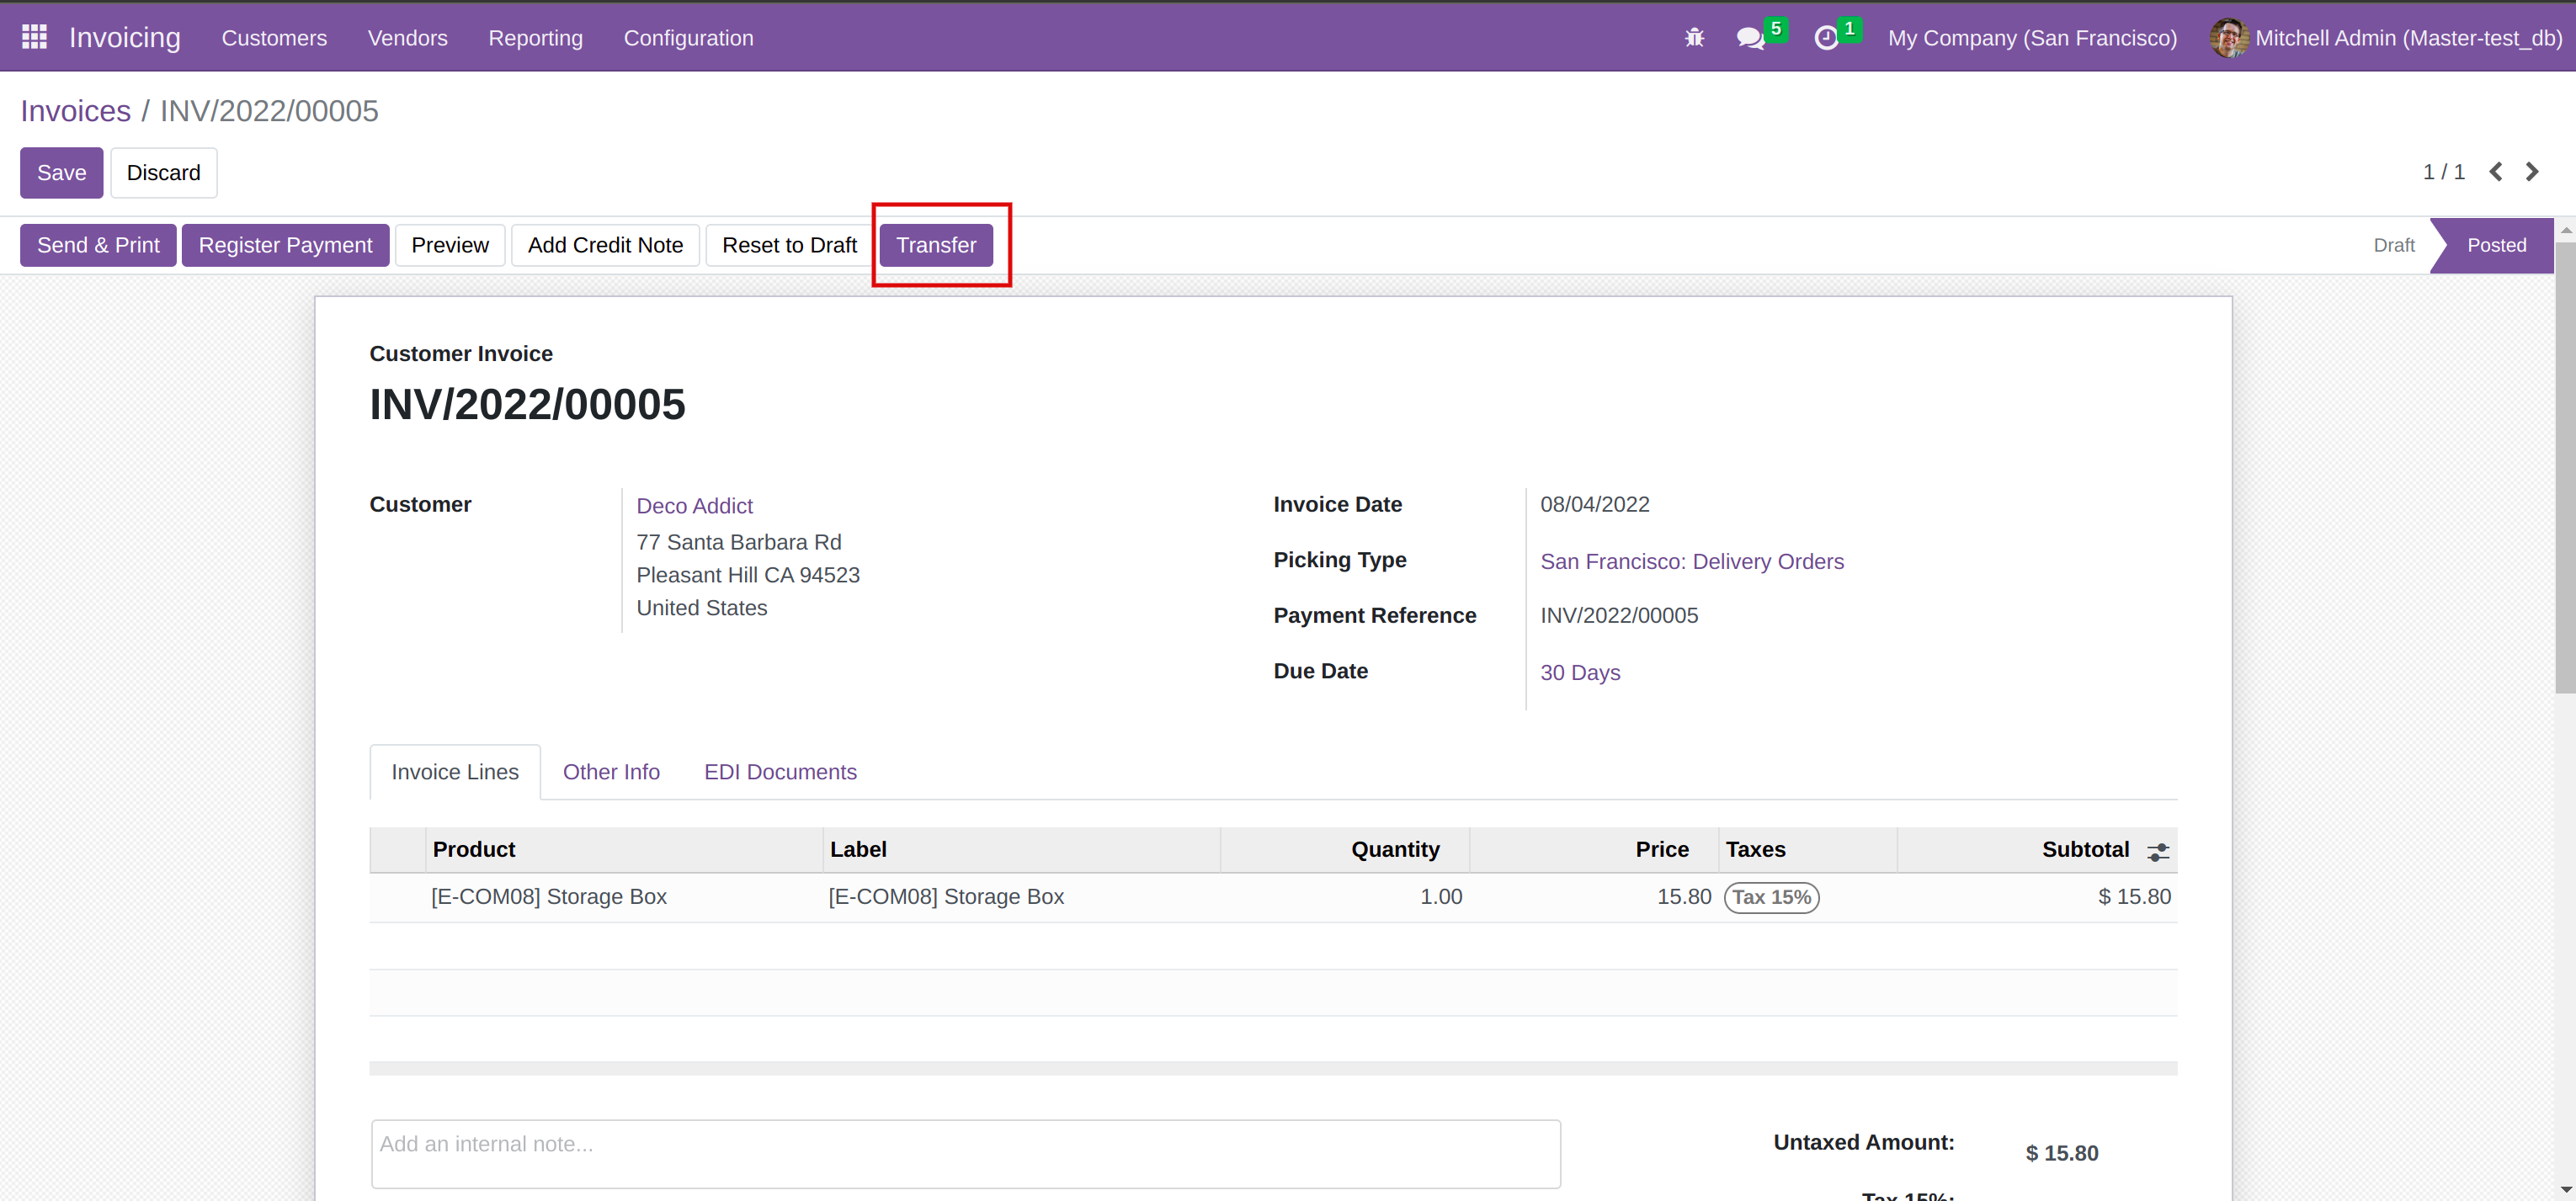
Task: Go to previous record arrow
Action: coord(2496,172)
